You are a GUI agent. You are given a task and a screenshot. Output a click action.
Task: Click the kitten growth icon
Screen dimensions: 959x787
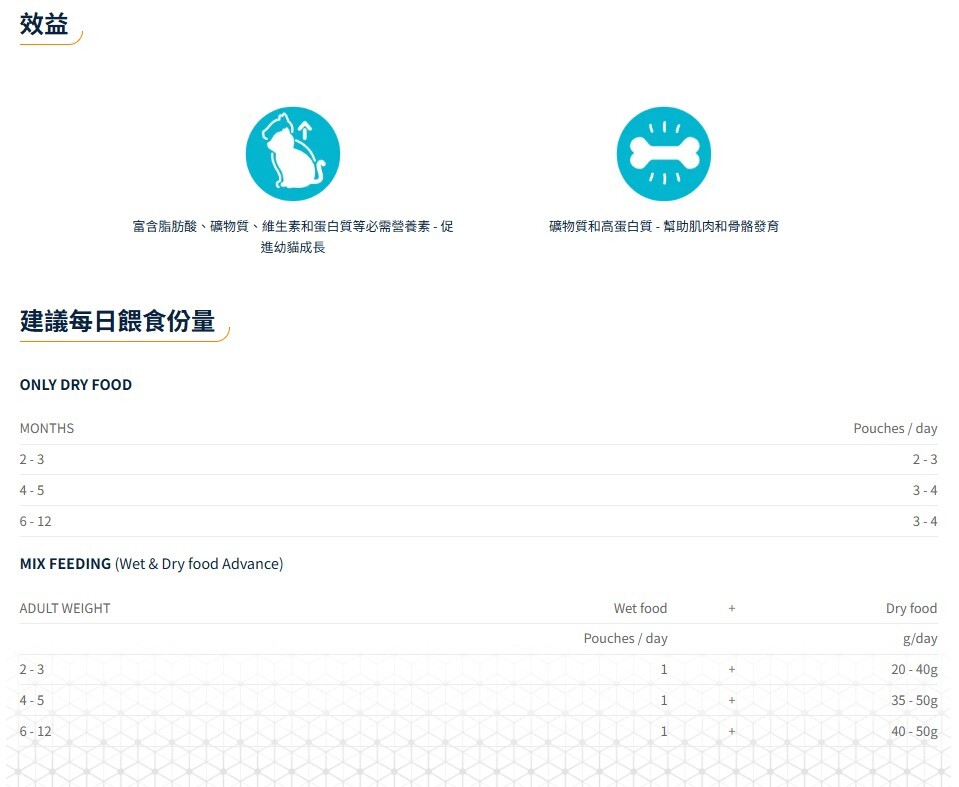point(292,154)
